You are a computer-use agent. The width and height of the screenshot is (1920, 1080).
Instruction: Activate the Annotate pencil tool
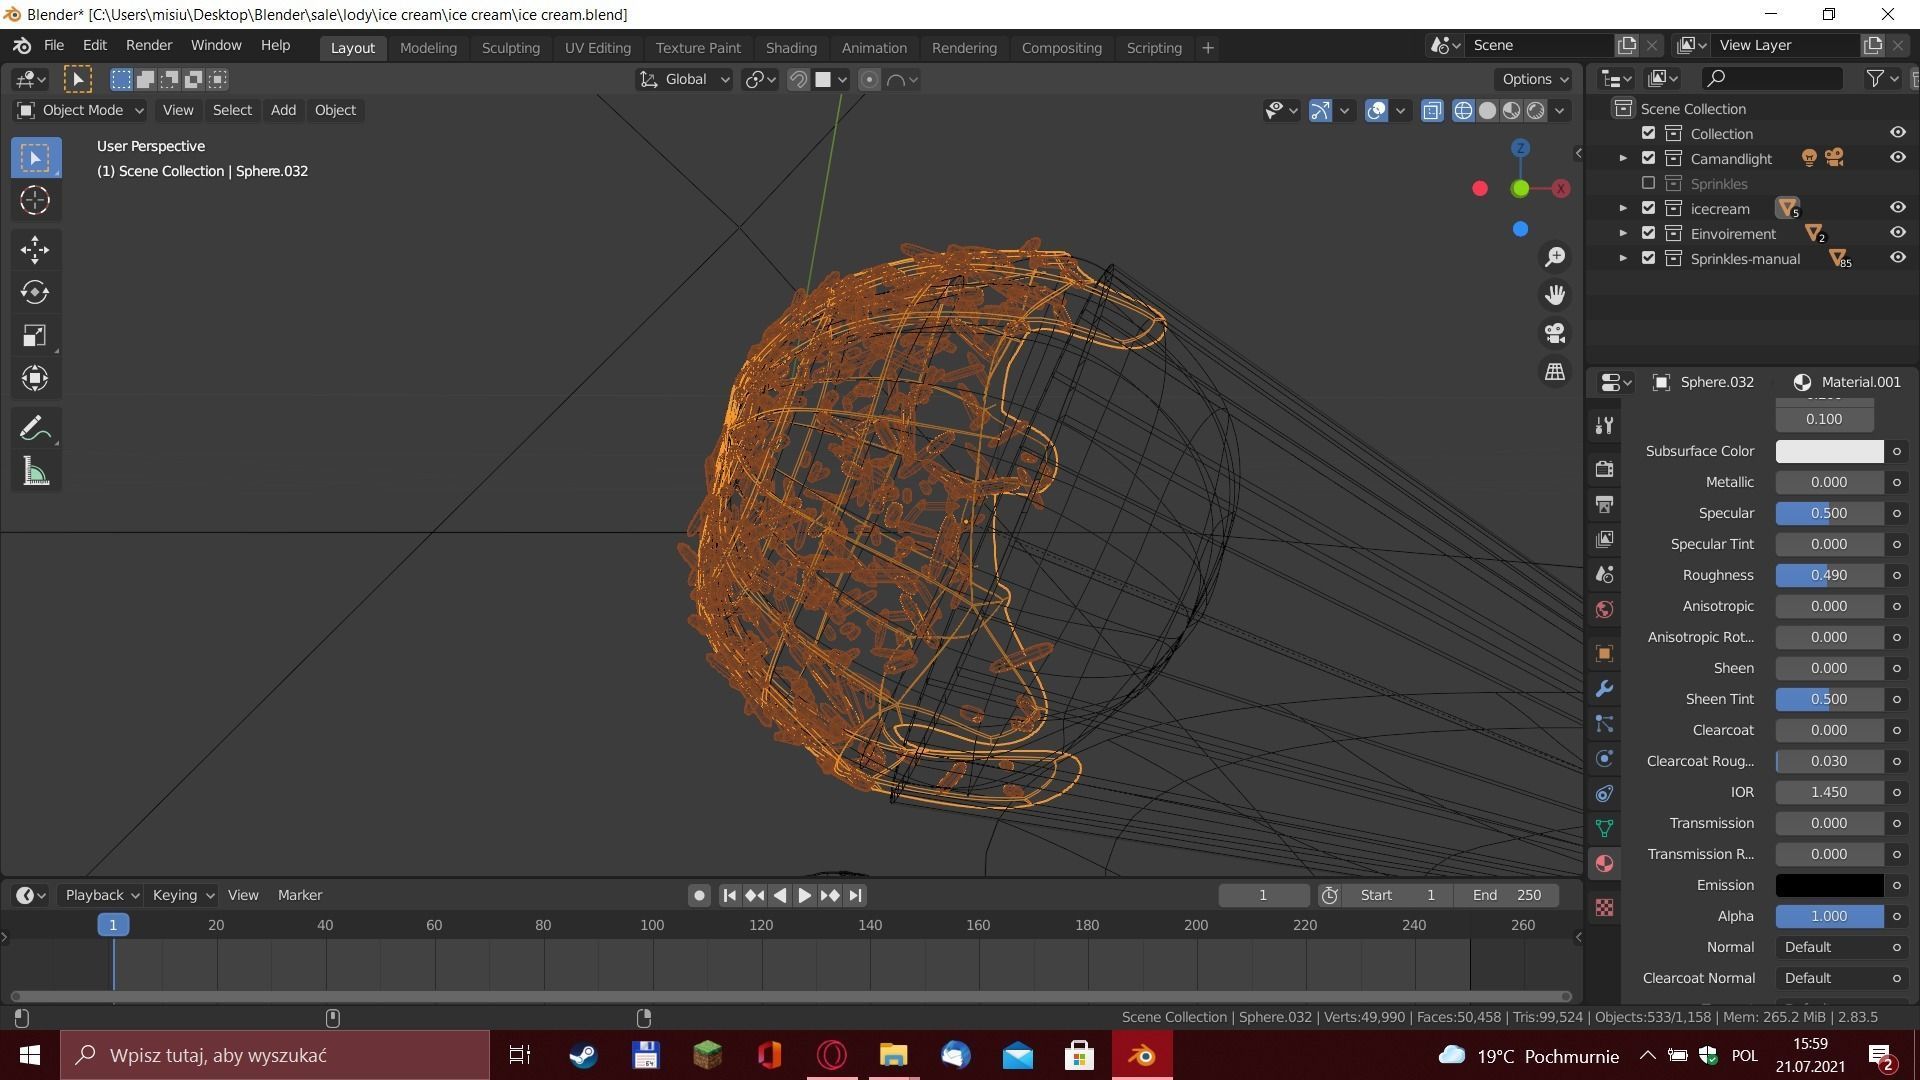coord(35,429)
